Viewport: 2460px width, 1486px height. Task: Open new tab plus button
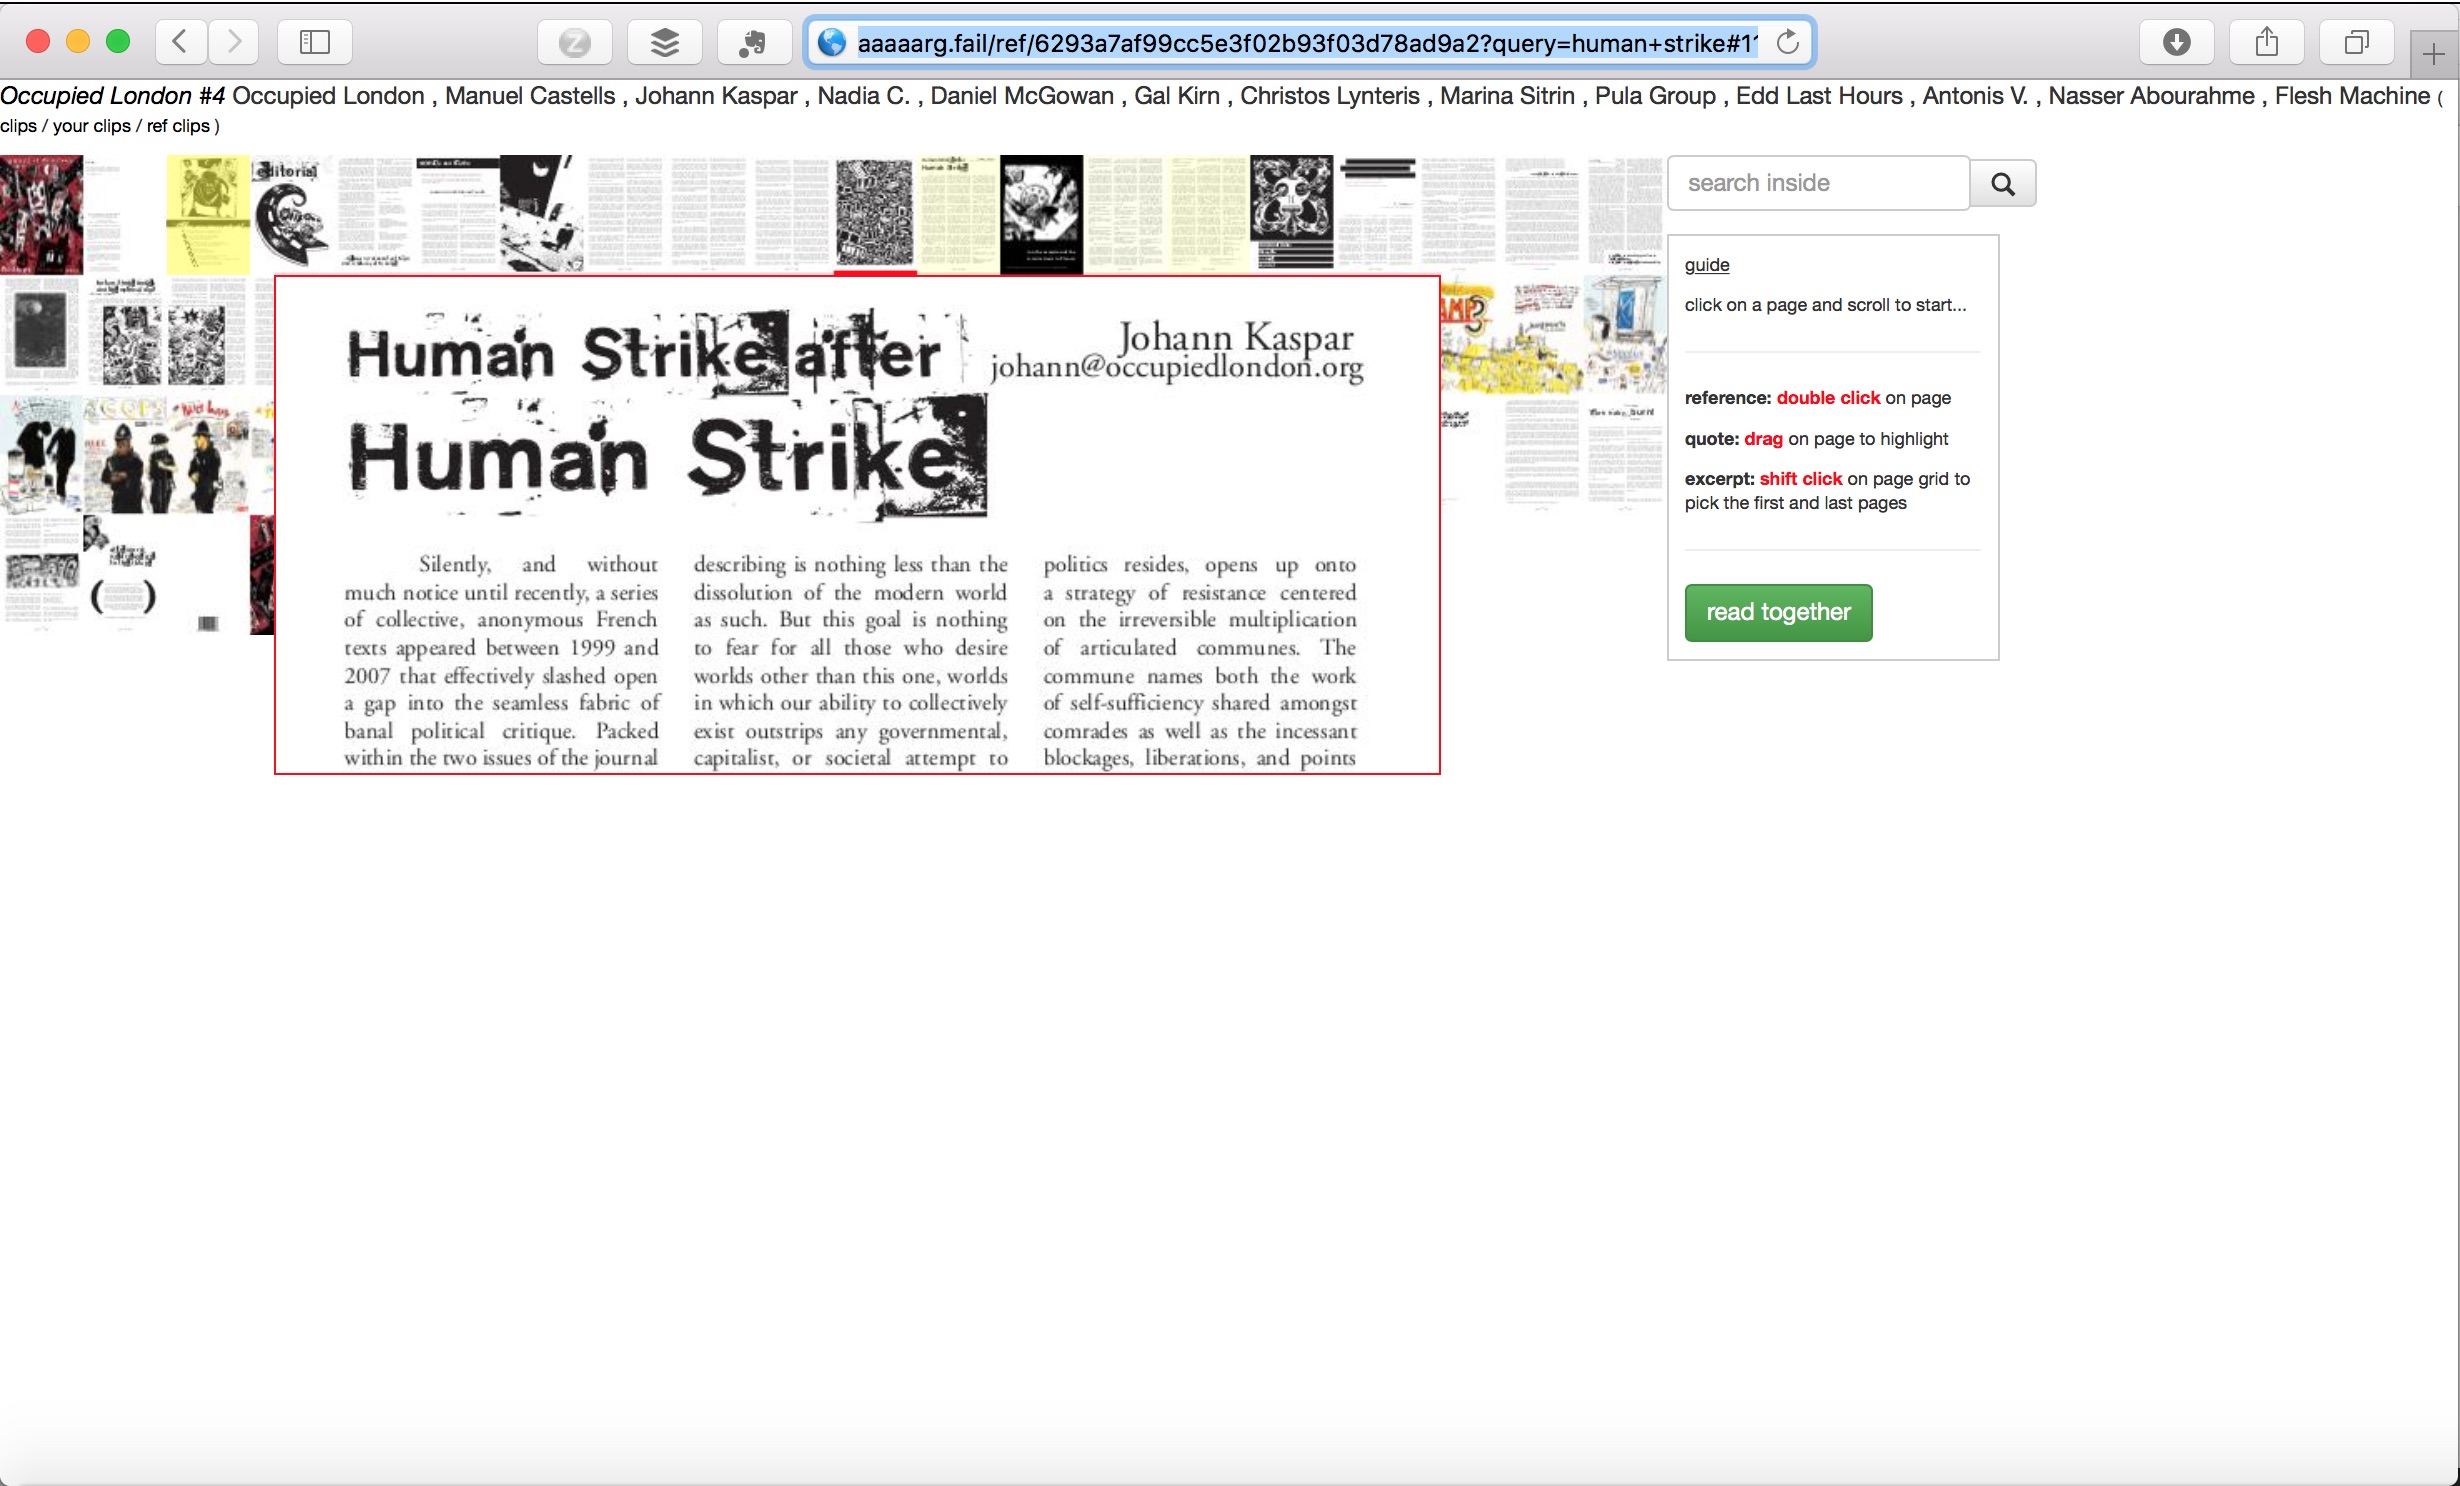(2434, 54)
